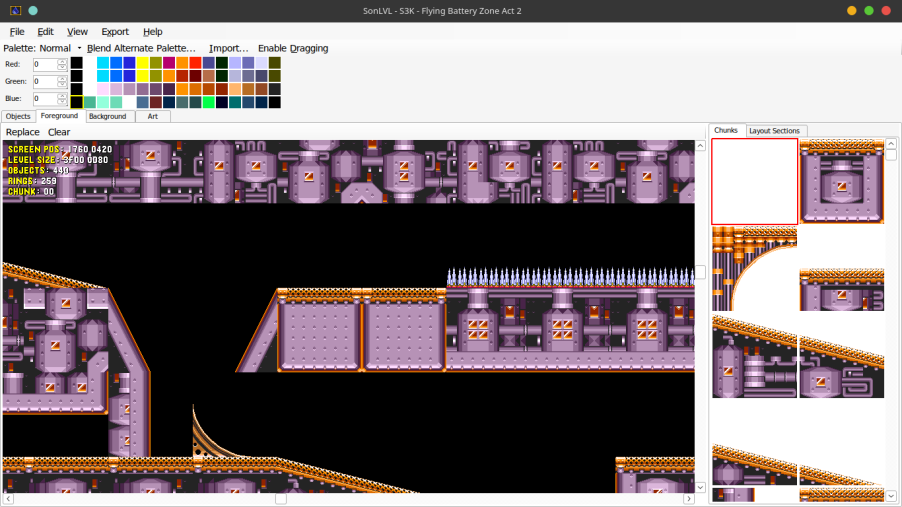
Task: Decrease the Green value with down arrow
Action: pyautogui.click(x=62, y=84)
